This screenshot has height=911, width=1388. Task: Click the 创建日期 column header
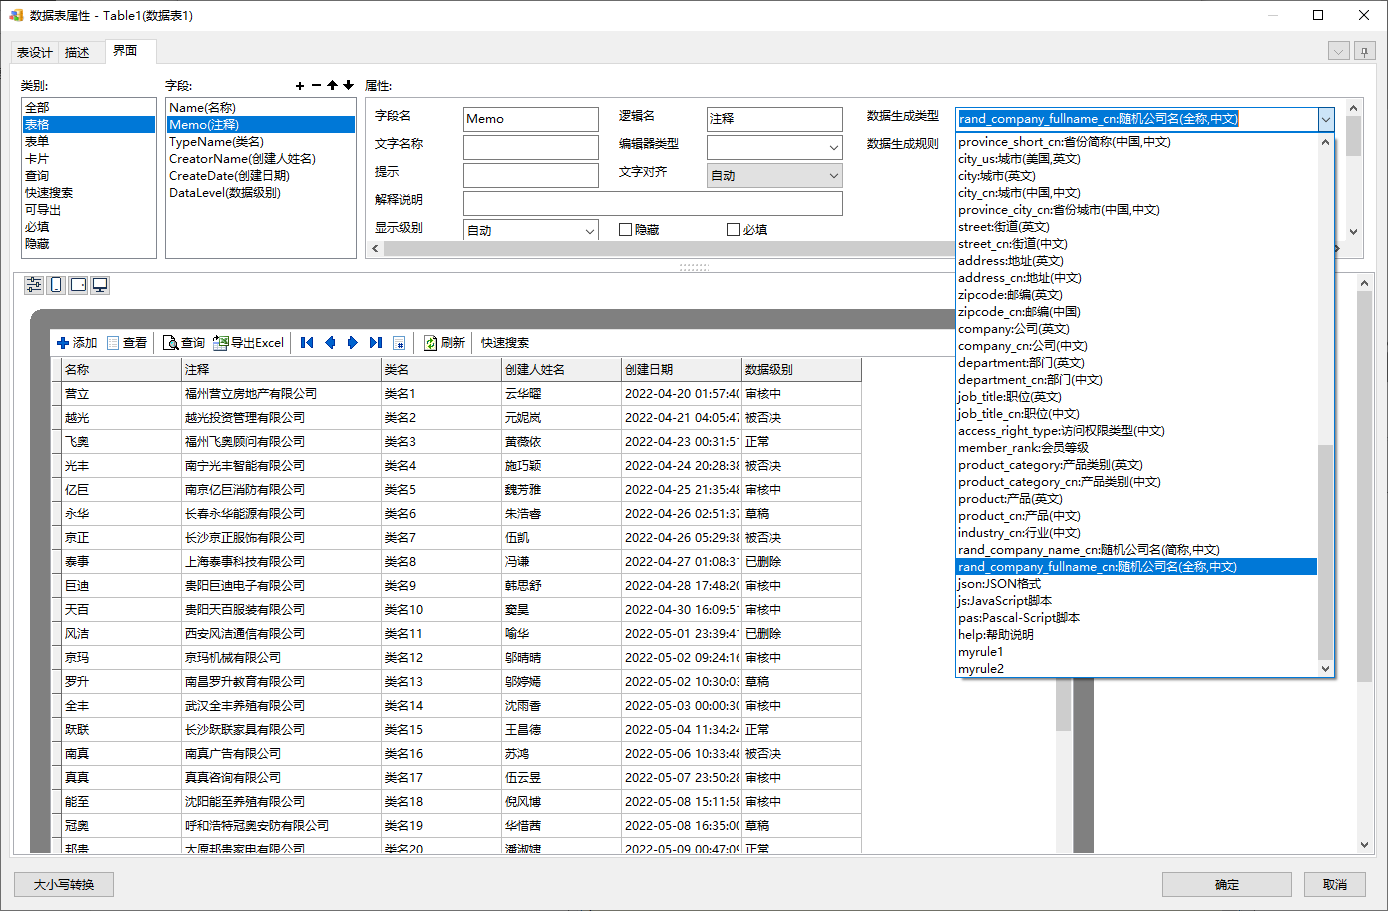pyautogui.click(x=681, y=369)
